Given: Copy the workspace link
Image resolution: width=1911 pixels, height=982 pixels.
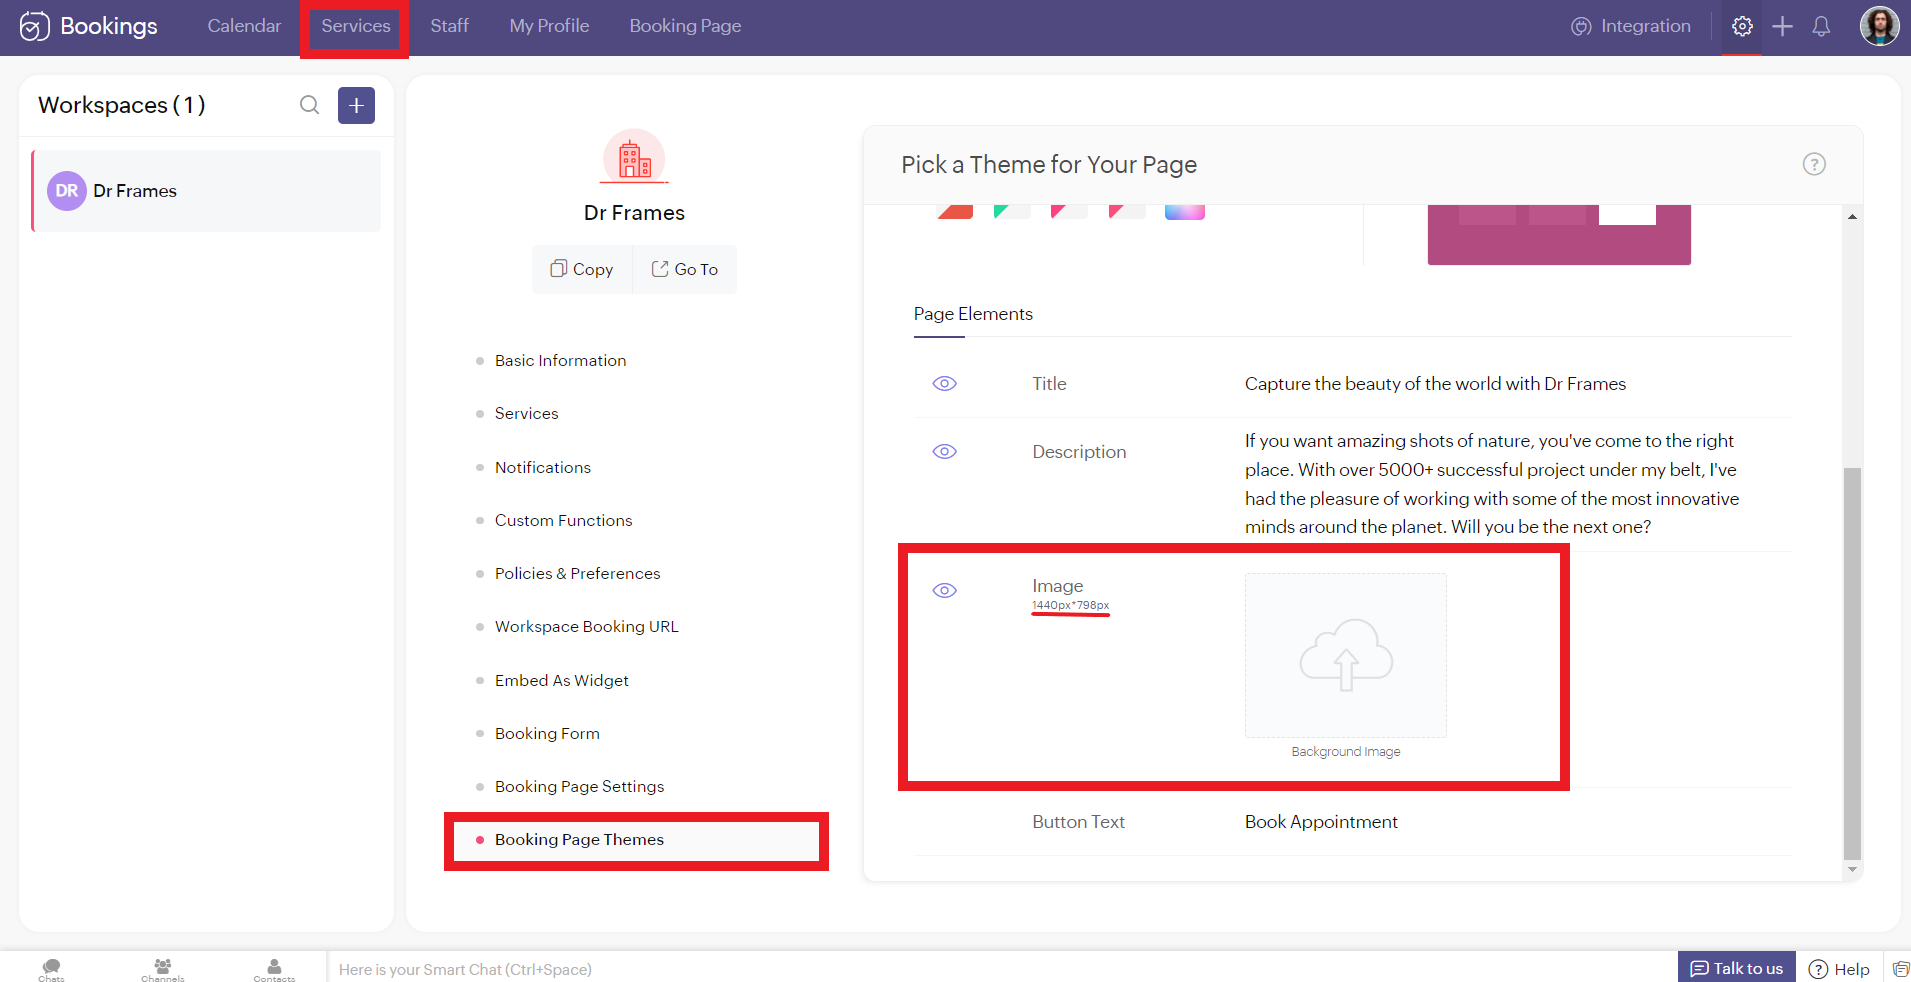Looking at the screenshot, I should tap(582, 269).
